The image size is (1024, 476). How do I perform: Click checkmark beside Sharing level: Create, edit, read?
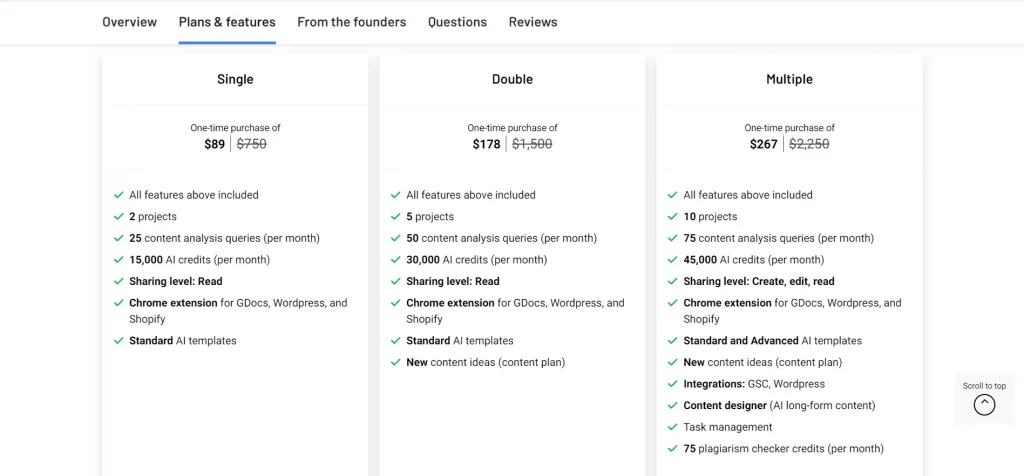tap(673, 281)
